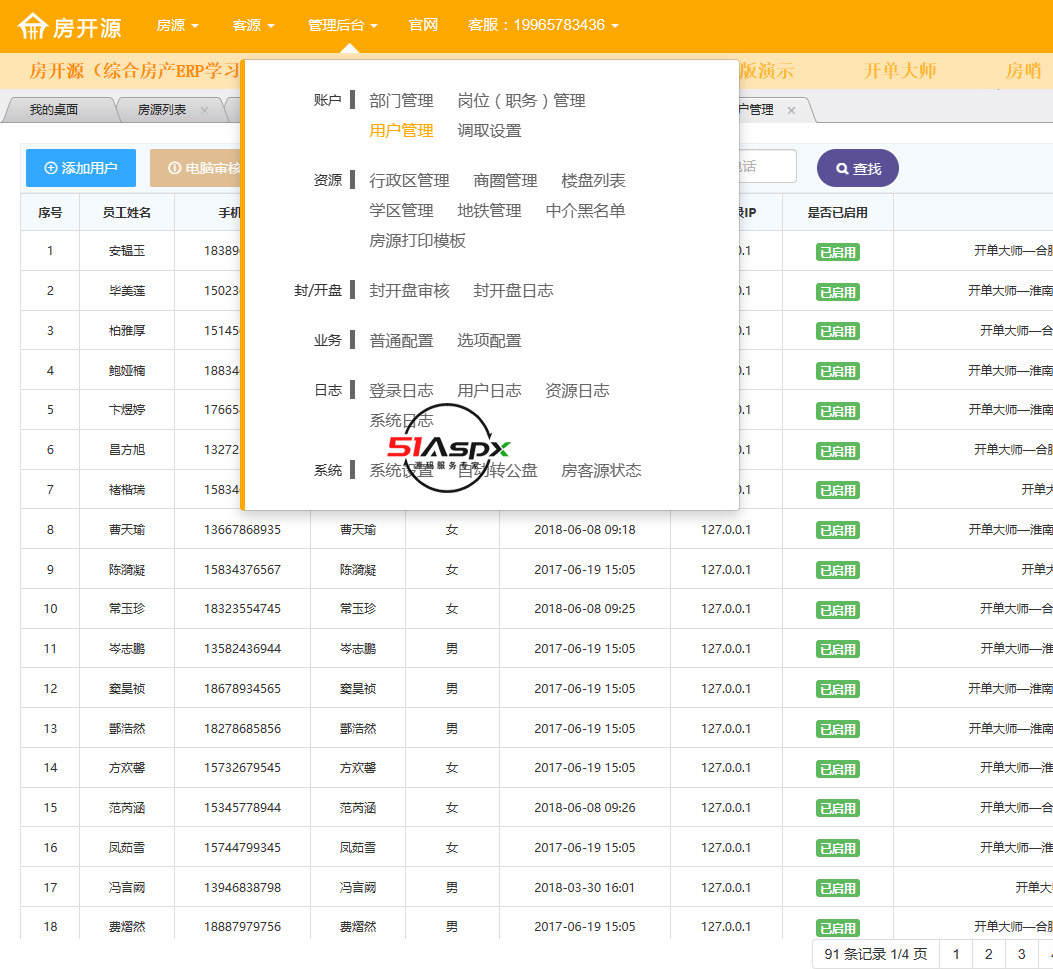
Task: Expand the 客源 dropdown menu
Action: 253,25
